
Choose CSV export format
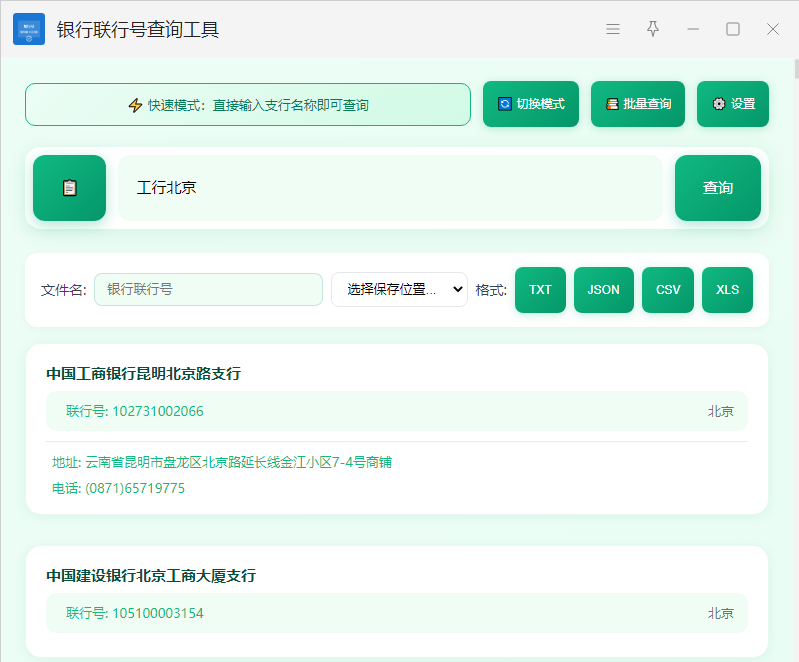click(x=668, y=290)
